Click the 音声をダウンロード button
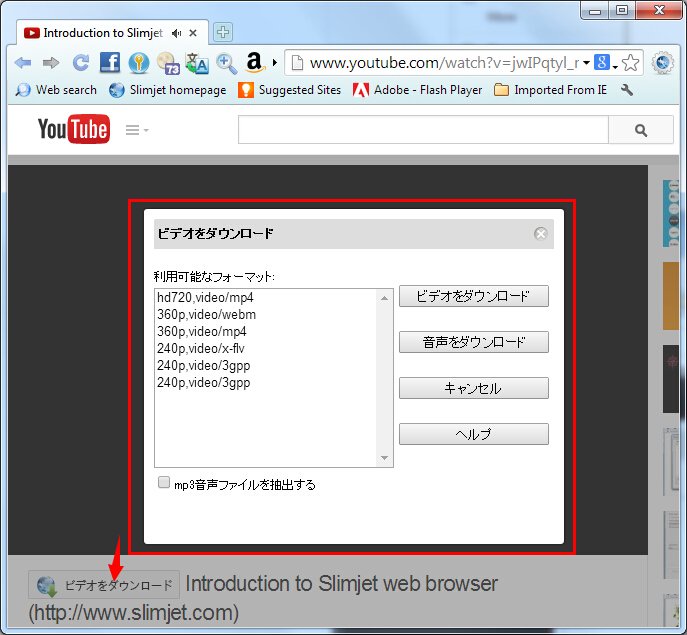Viewport: 687px width, 635px height. 474,342
